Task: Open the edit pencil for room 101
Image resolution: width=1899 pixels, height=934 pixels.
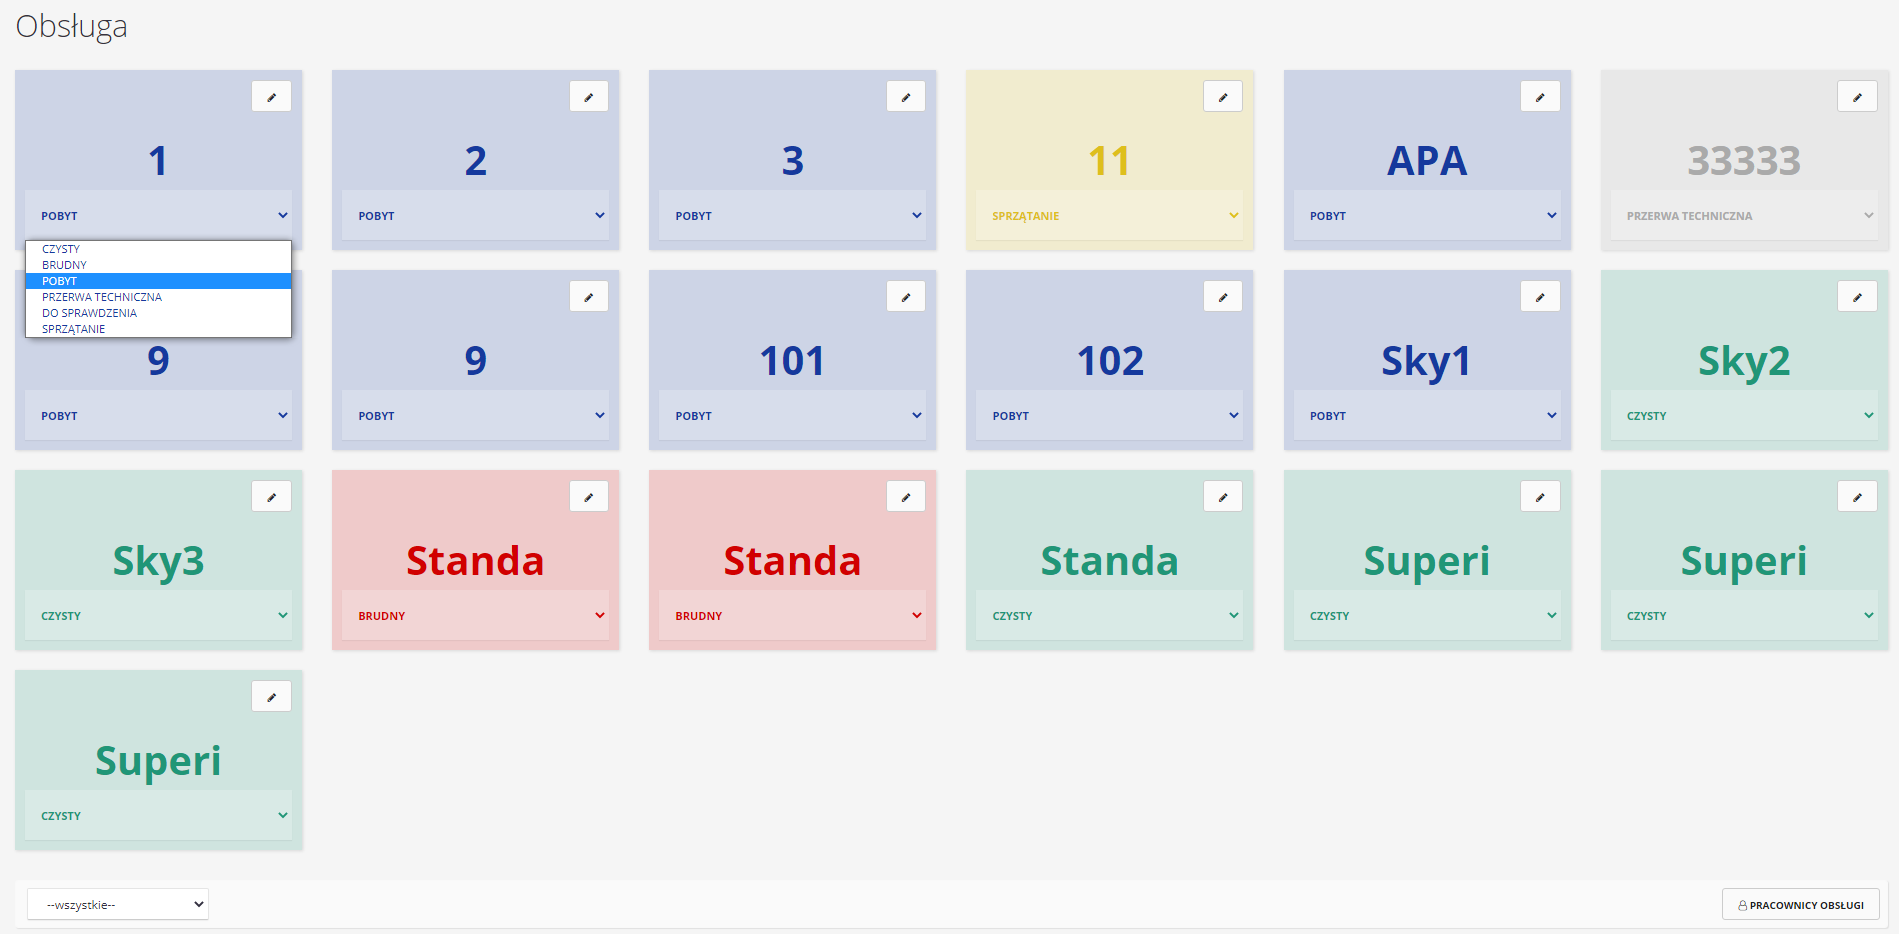Action: [x=905, y=297]
